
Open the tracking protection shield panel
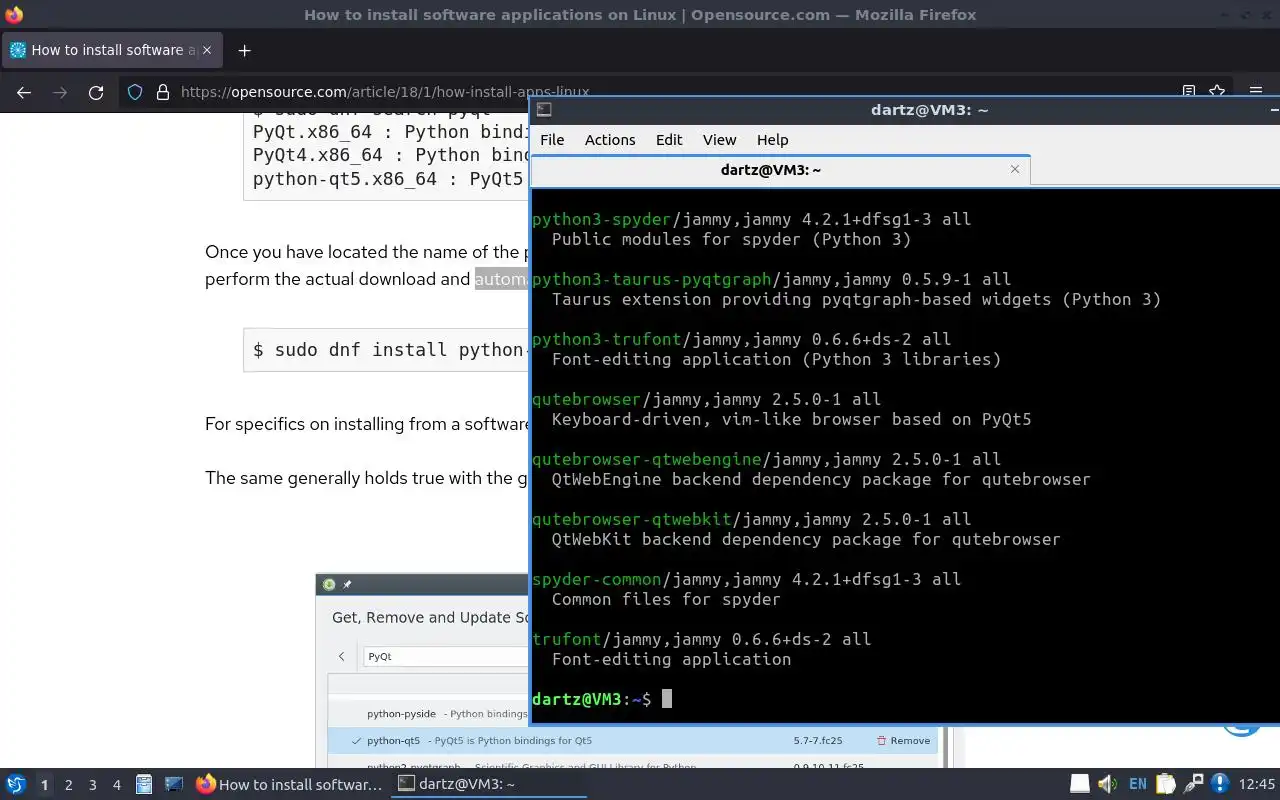(x=136, y=92)
